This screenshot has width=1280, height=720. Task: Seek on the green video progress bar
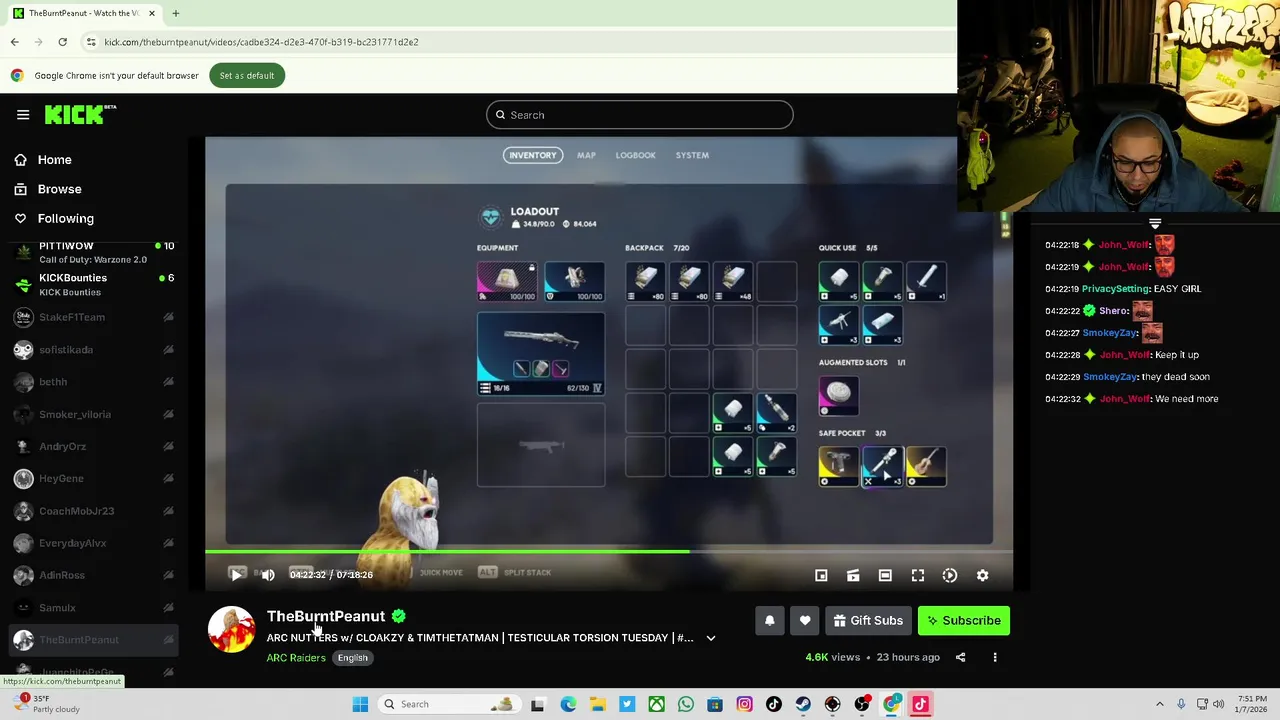[x=609, y=551]
